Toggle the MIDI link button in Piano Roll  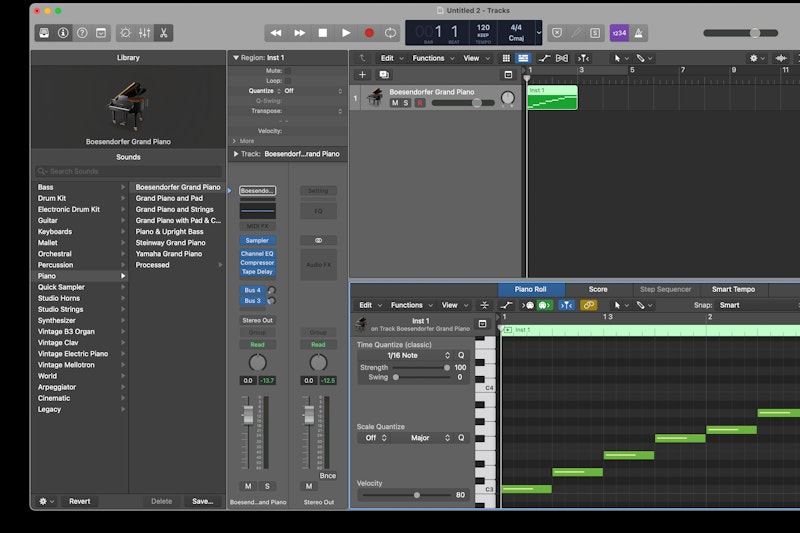589,305
